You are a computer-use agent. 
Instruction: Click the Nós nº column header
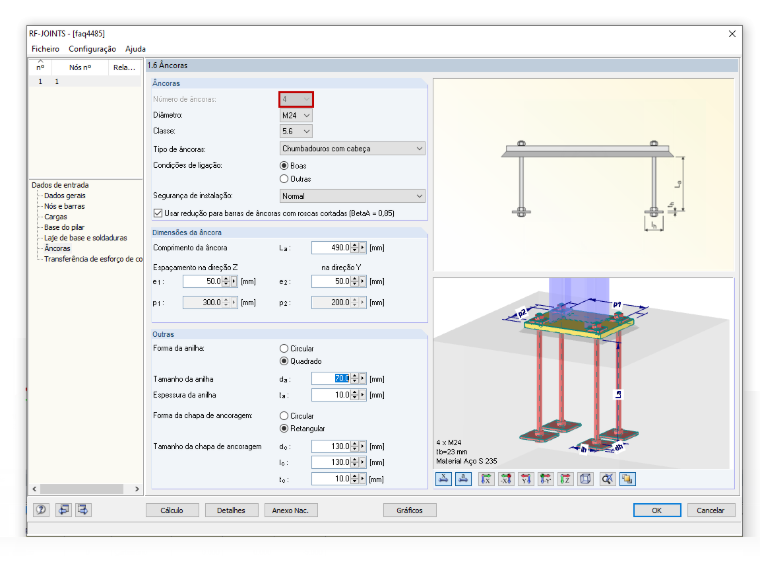point(80,67)
